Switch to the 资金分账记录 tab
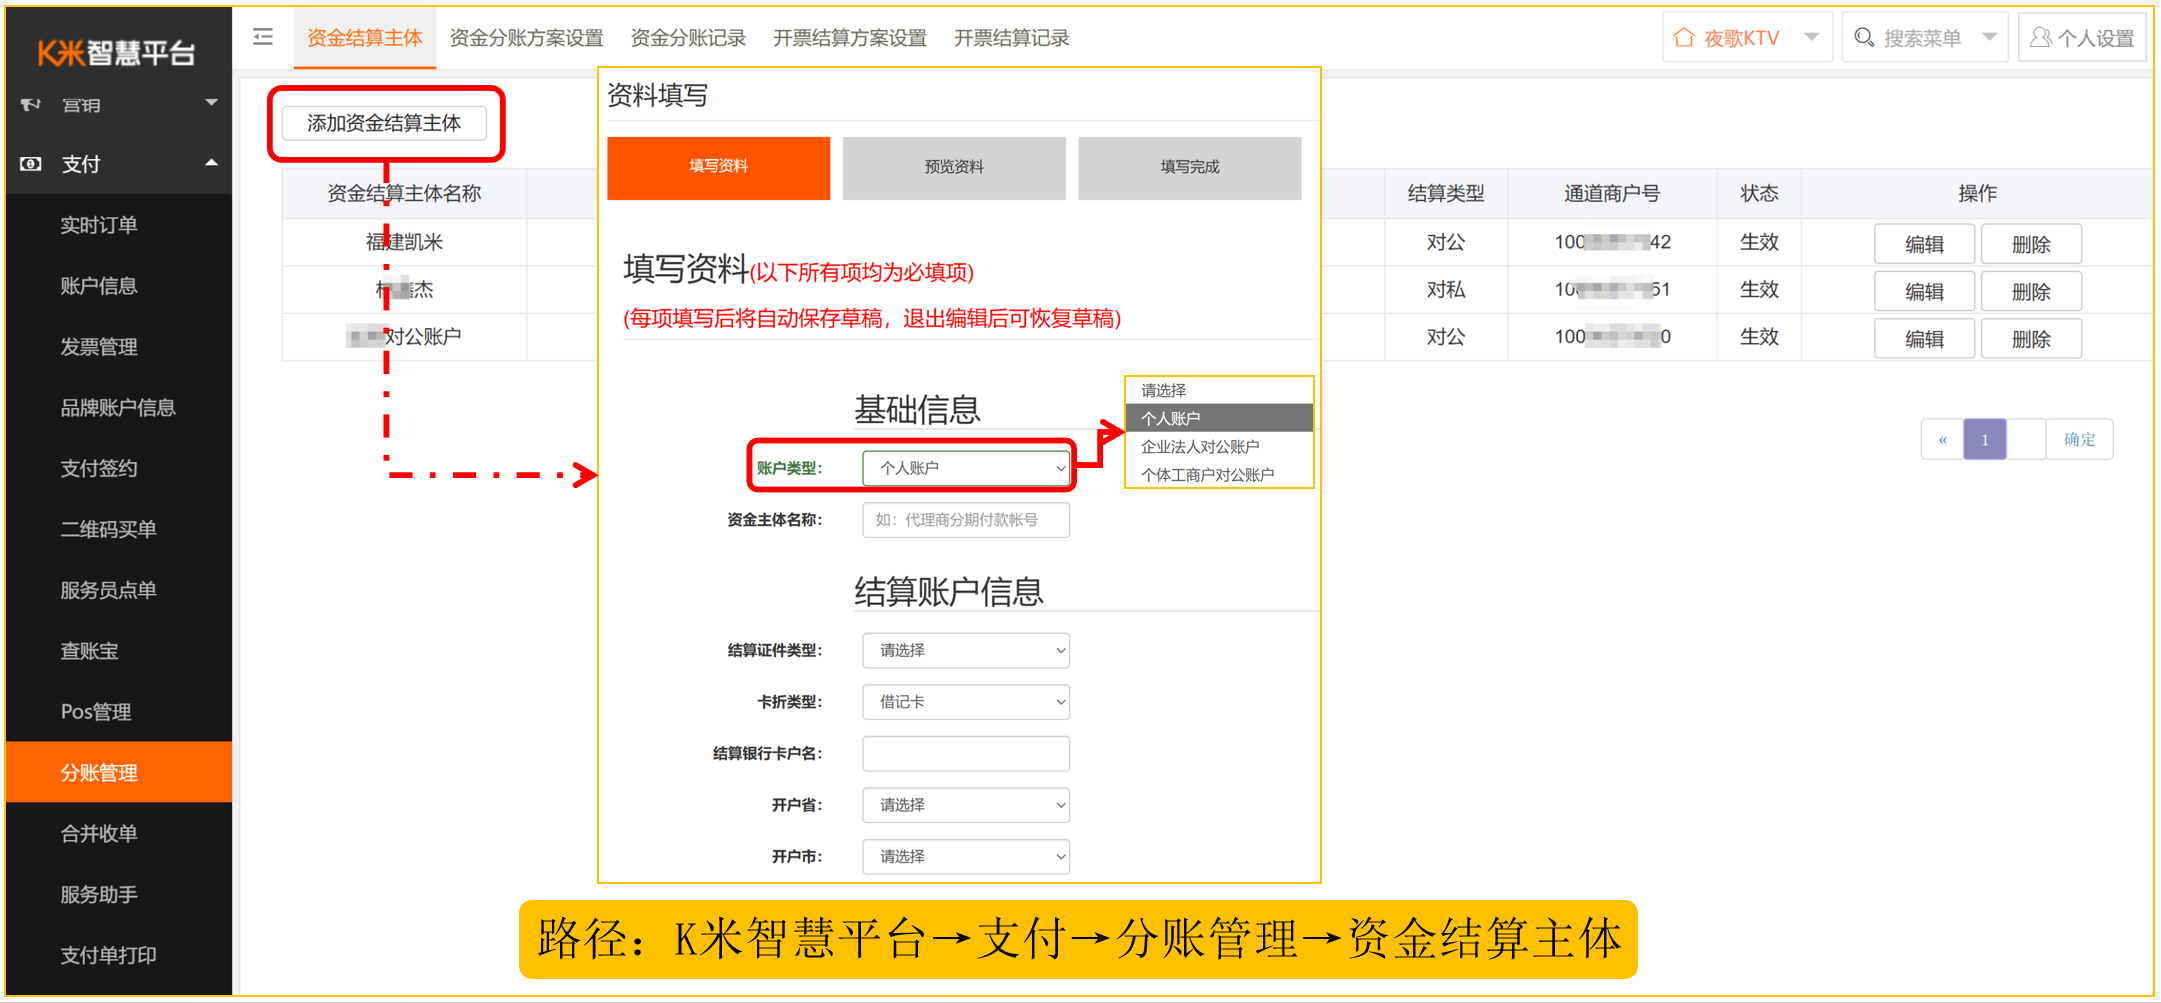Image resolution: width=2161 pixels, height=1003 pixels. (688, 38)
